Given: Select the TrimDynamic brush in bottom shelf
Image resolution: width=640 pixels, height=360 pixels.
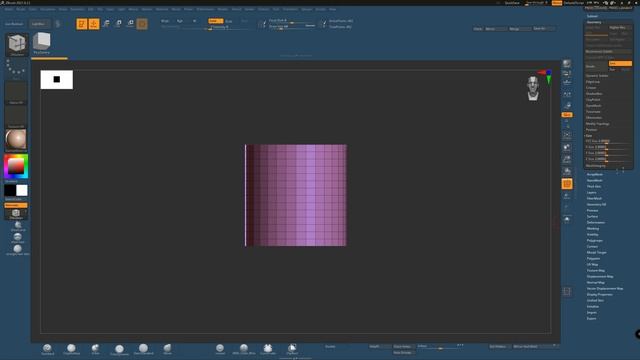Looking at the screenshot, I should [x=119, y=349].
